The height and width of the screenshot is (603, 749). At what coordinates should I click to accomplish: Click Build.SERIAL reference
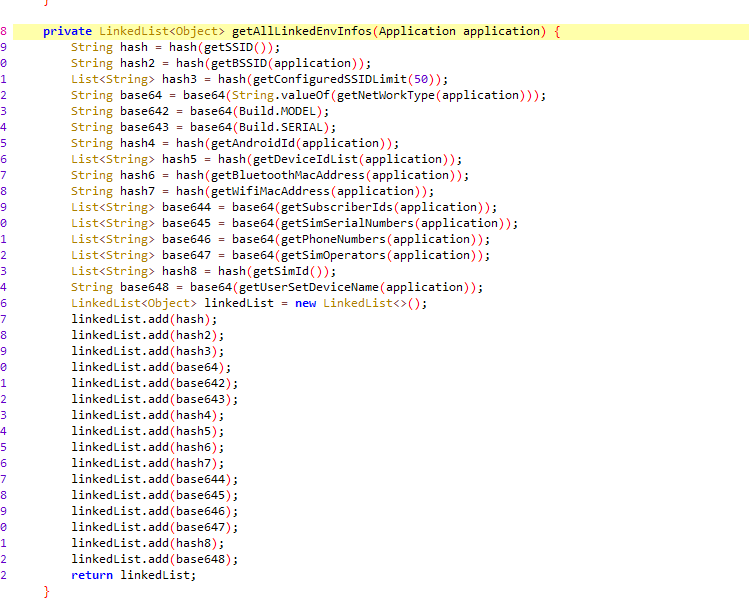281,128
